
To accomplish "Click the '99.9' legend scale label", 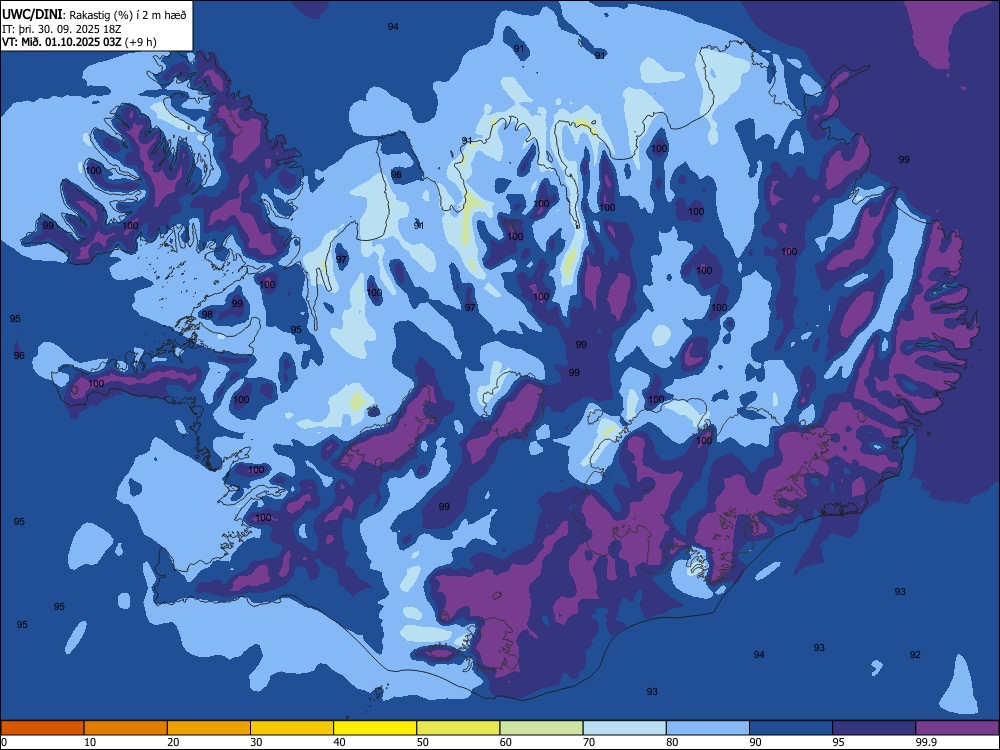I will point(926,742).
